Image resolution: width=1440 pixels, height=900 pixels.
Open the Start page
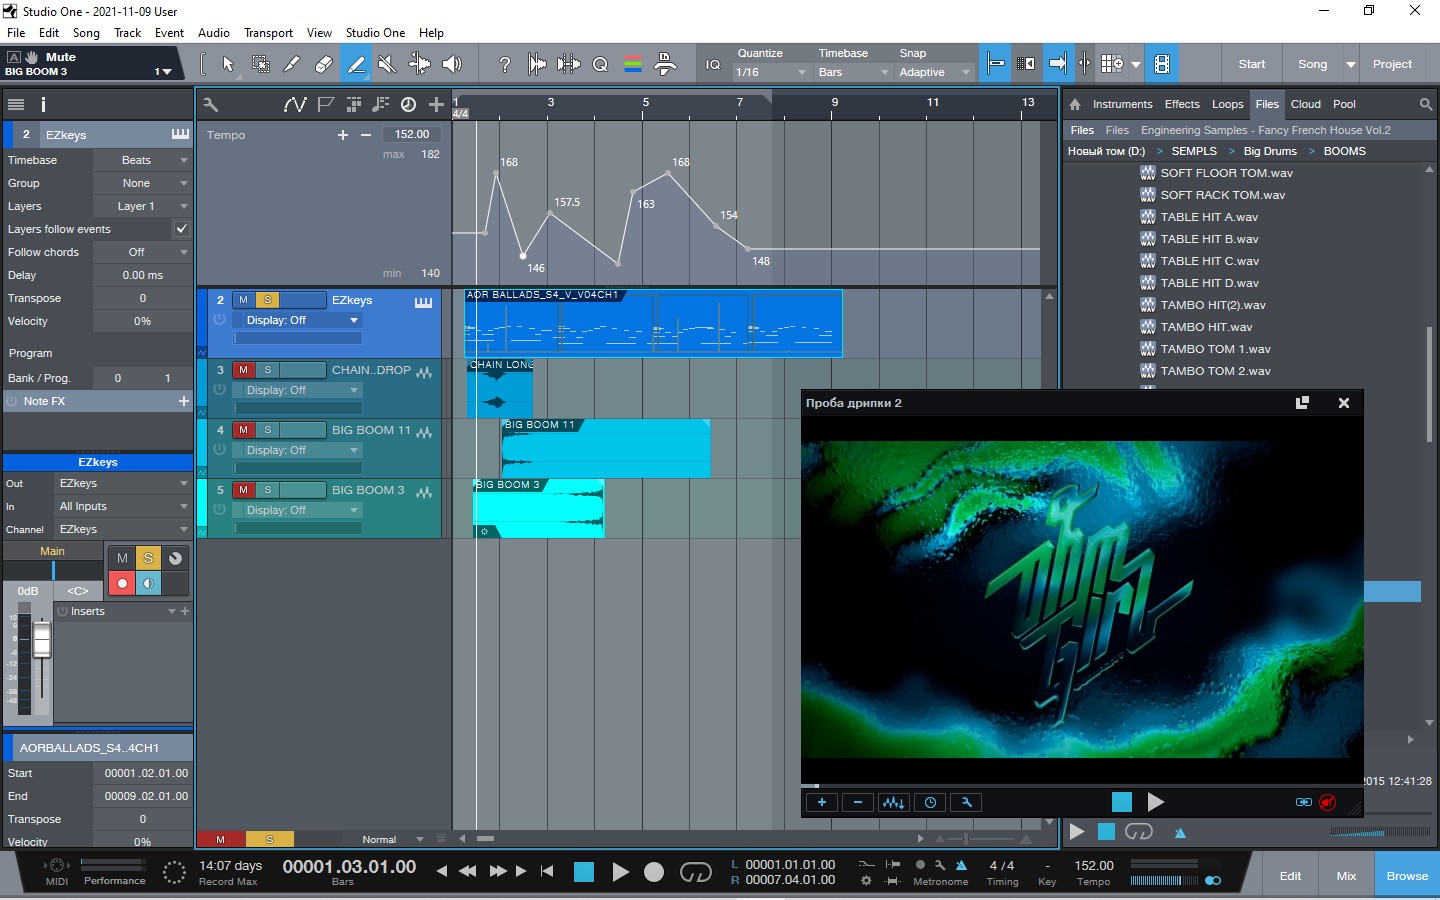coord(1252,64)
